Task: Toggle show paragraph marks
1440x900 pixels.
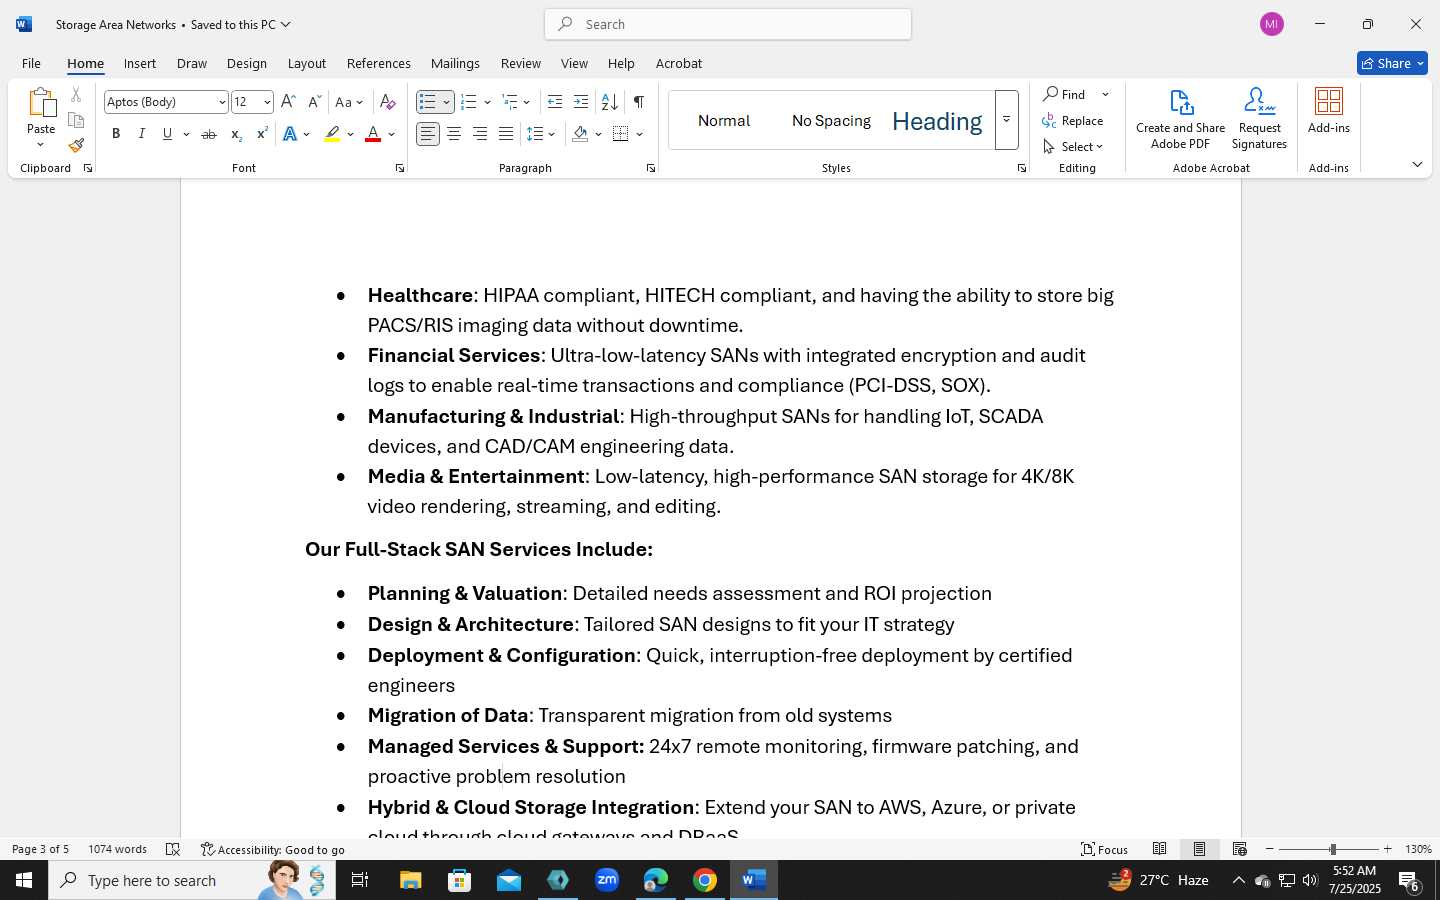Action: coord(638,102)
